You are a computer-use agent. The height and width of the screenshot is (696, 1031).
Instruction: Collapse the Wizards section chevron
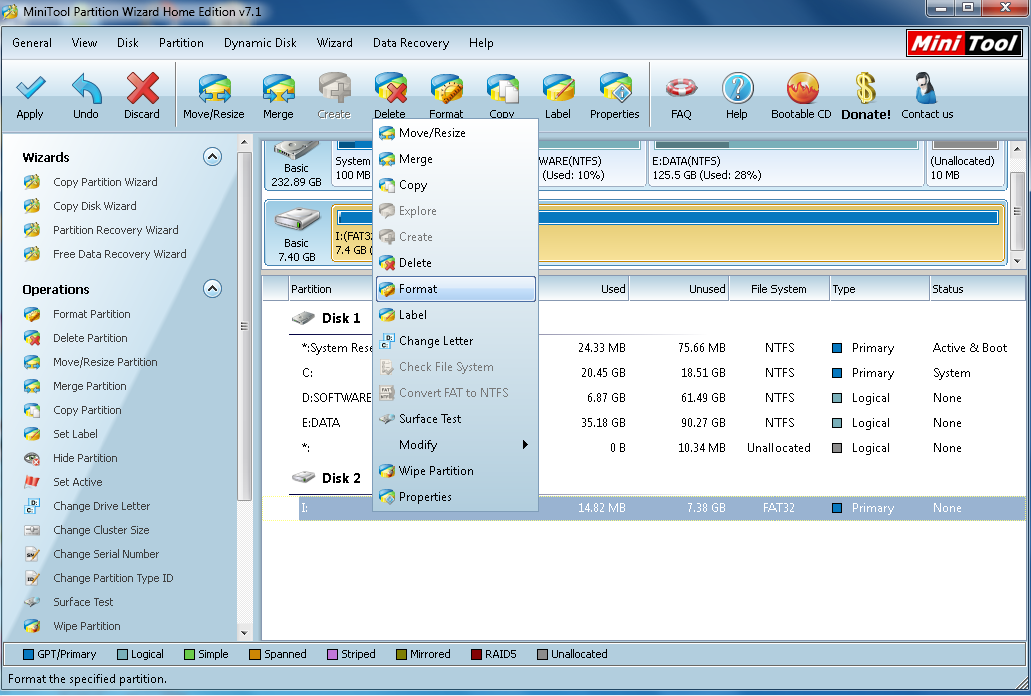click(x=212, y=156)
